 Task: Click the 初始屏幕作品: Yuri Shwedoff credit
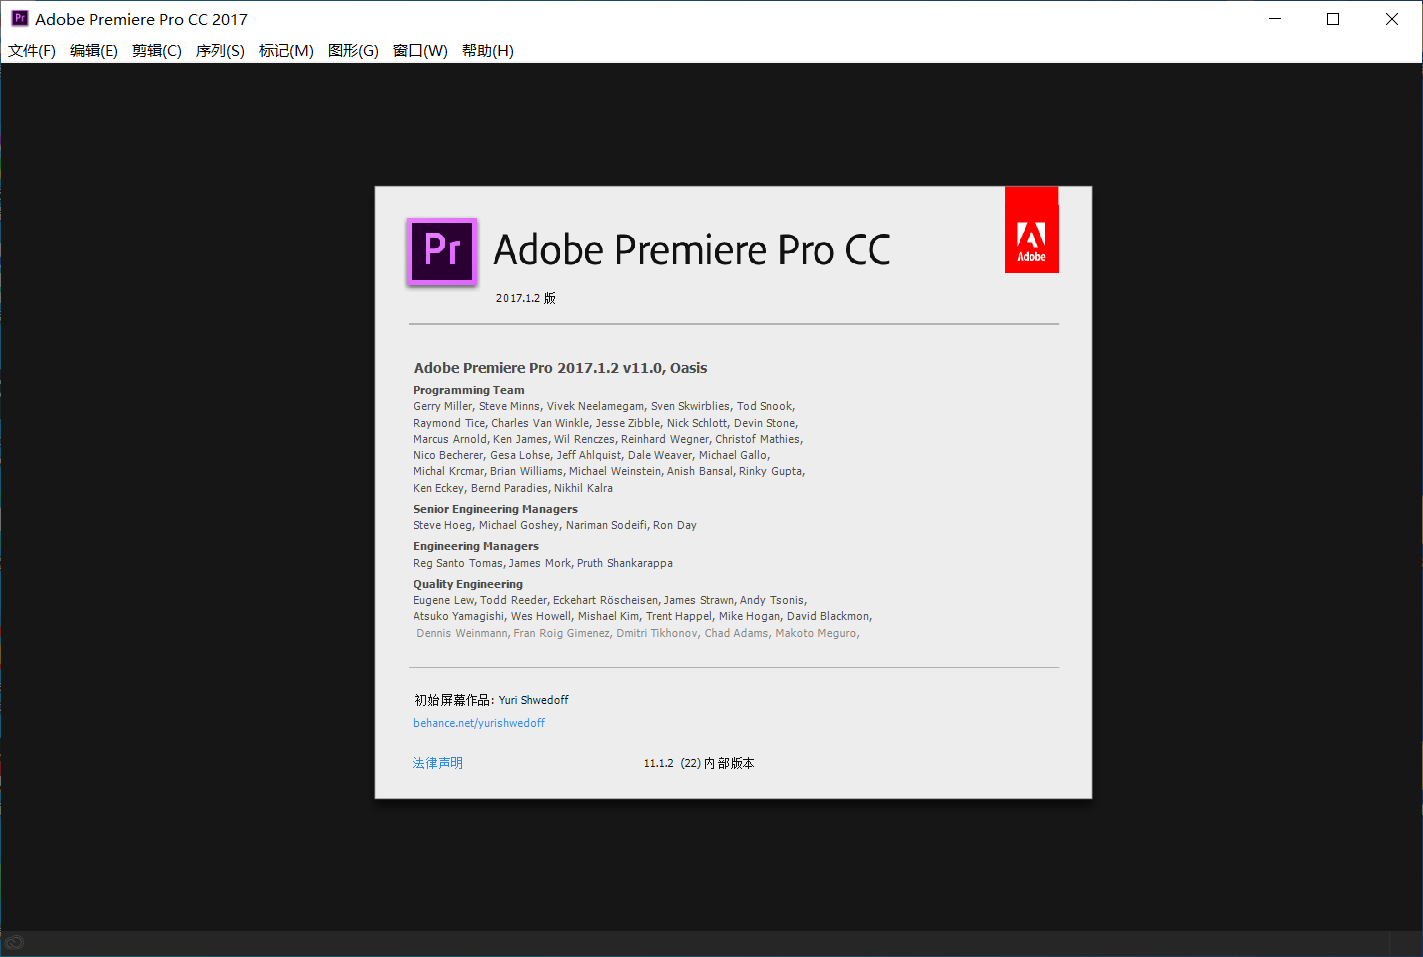491,700
